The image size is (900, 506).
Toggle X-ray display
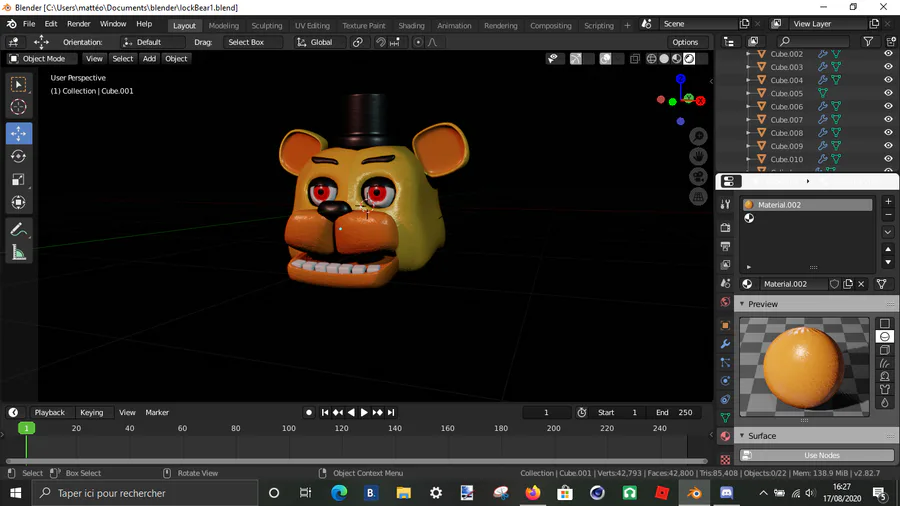tap(634, 59)
